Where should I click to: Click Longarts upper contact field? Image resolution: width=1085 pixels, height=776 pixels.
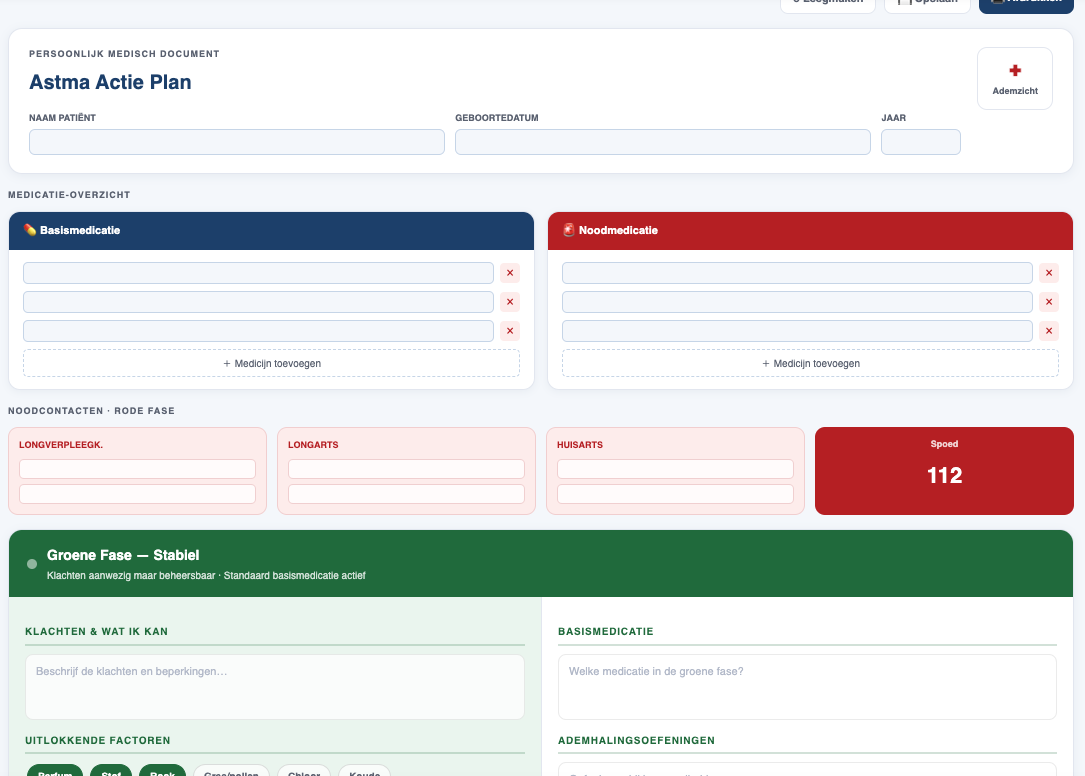coord(406,469)
